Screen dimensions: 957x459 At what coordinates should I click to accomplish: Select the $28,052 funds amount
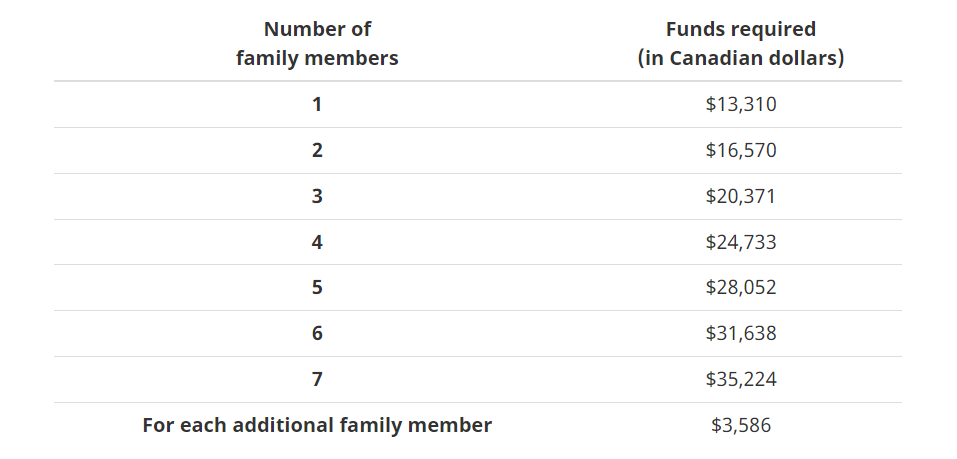click(741, 287)
